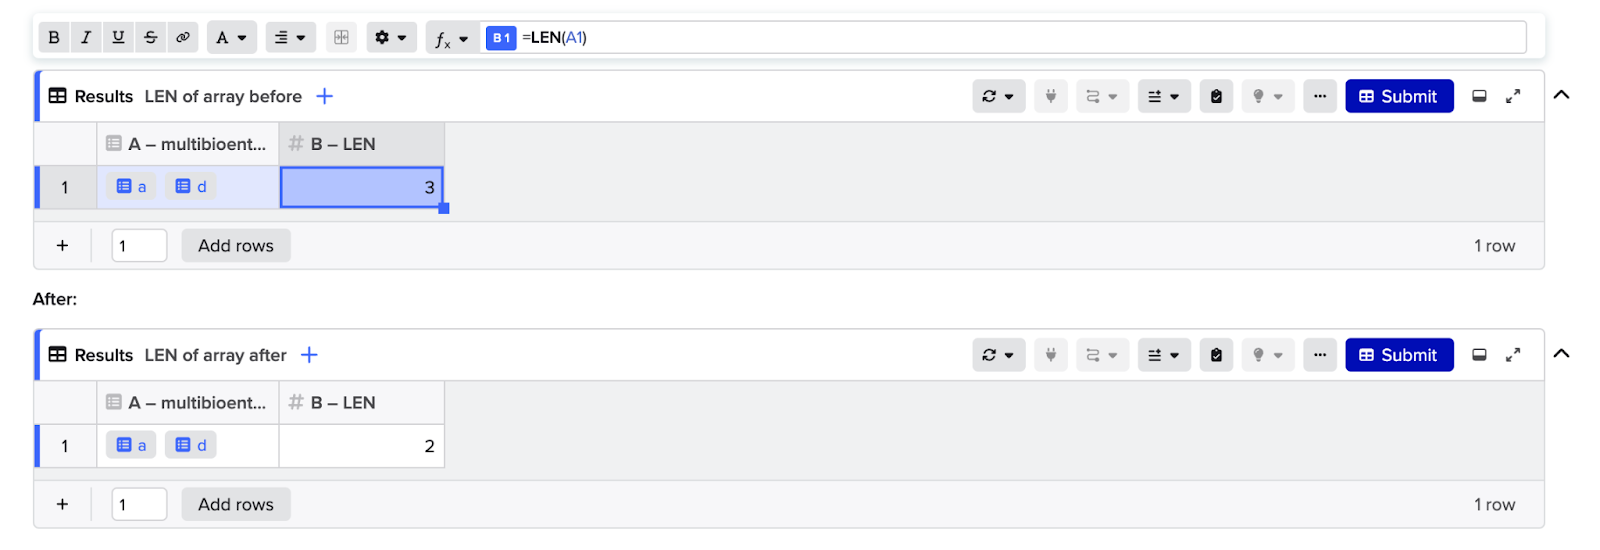Open the text alignment dropdown
Image resolution: width=1600 pixels, height=550 pixels.
[x=290, y=38]
